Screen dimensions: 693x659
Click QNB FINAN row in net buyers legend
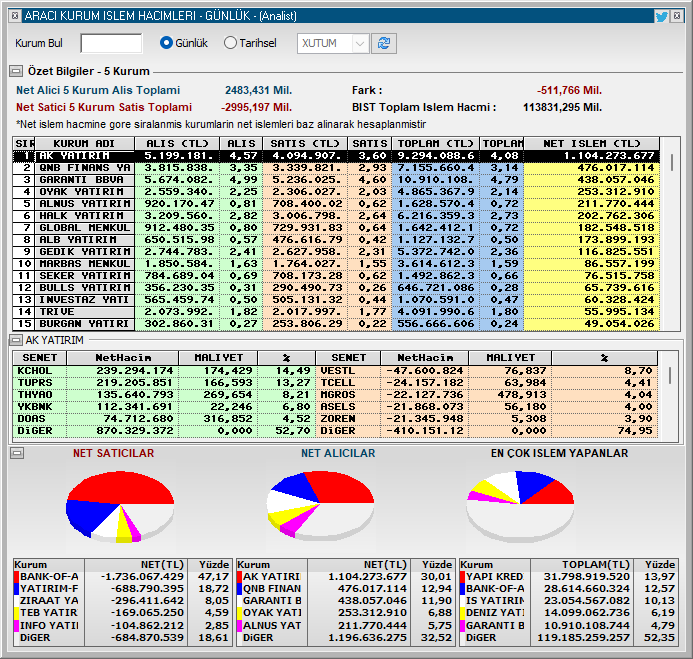click(345, 589)
